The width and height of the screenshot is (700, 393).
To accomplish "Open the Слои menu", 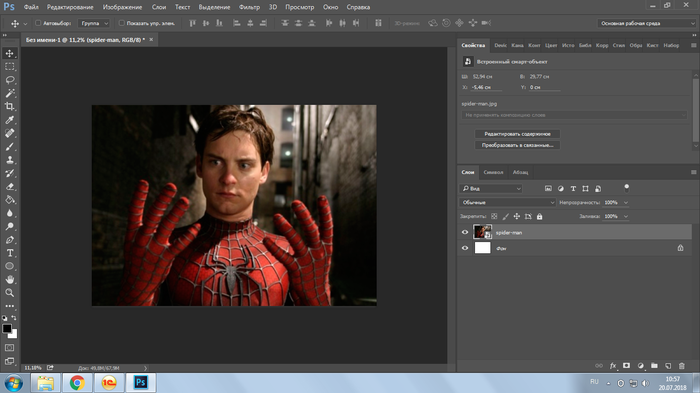I will pyautogui.click(x=158, y=7).
